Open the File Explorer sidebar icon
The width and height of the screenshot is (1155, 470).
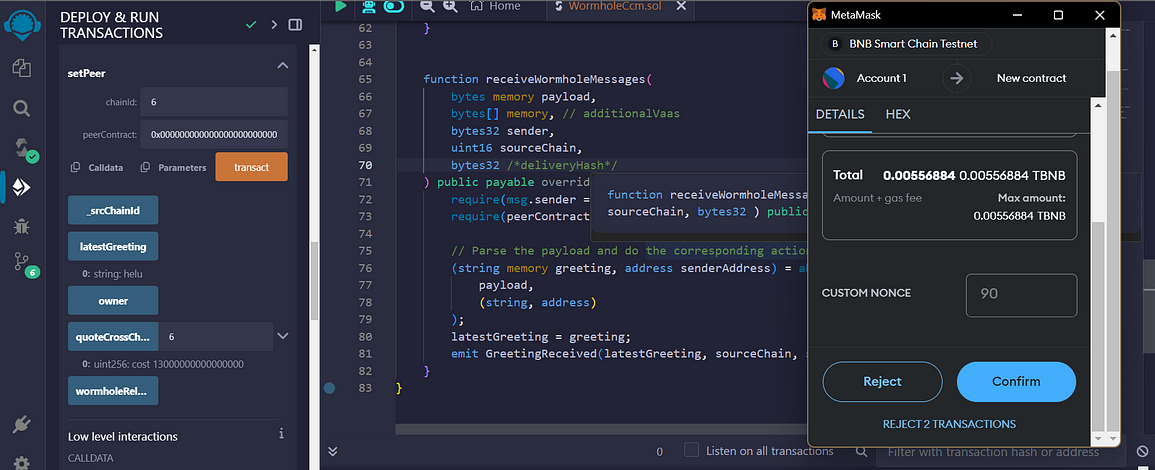coord(22,68)
